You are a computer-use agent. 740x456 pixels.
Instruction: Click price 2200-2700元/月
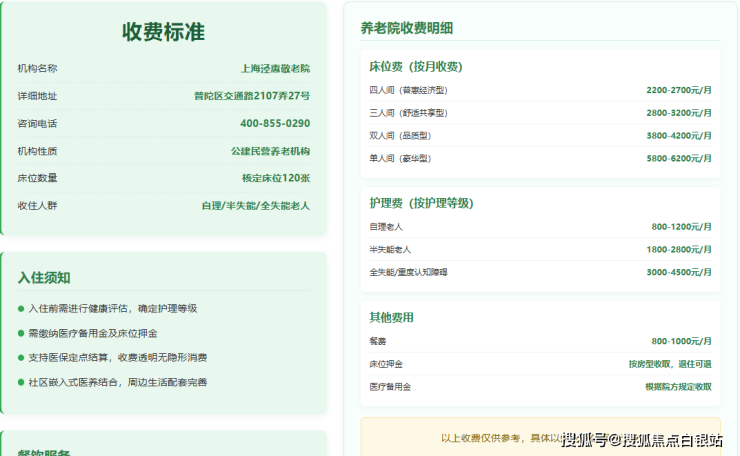[x=679, y=90]
